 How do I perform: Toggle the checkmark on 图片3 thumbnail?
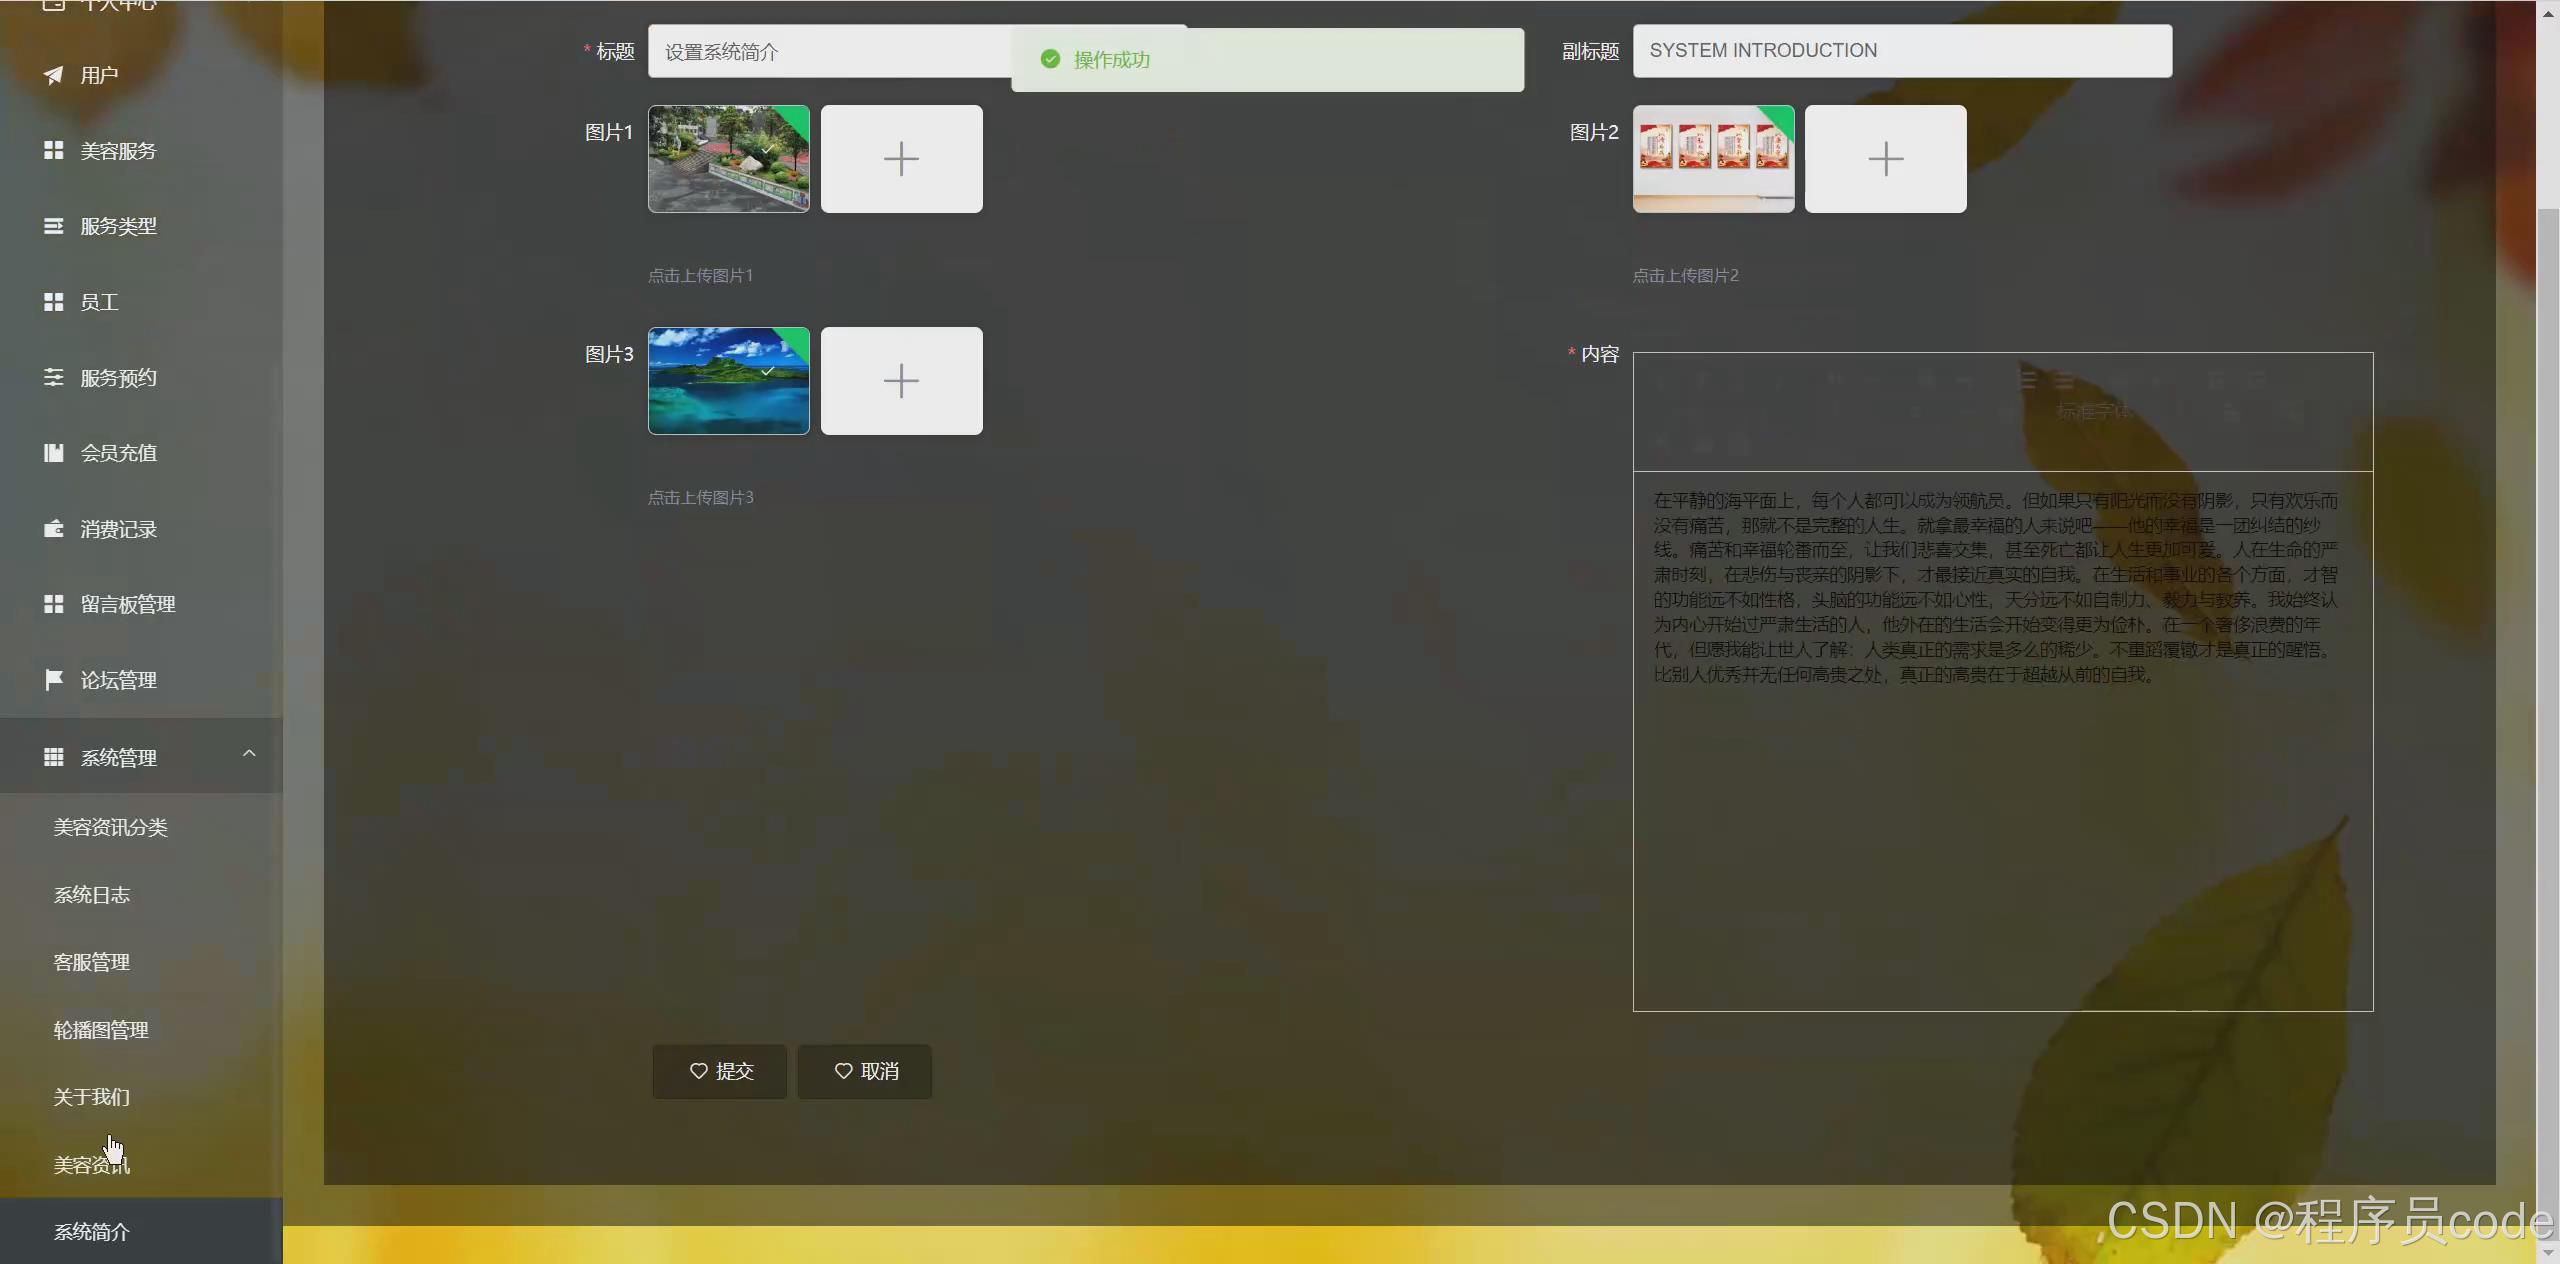[x=768, y=370]
